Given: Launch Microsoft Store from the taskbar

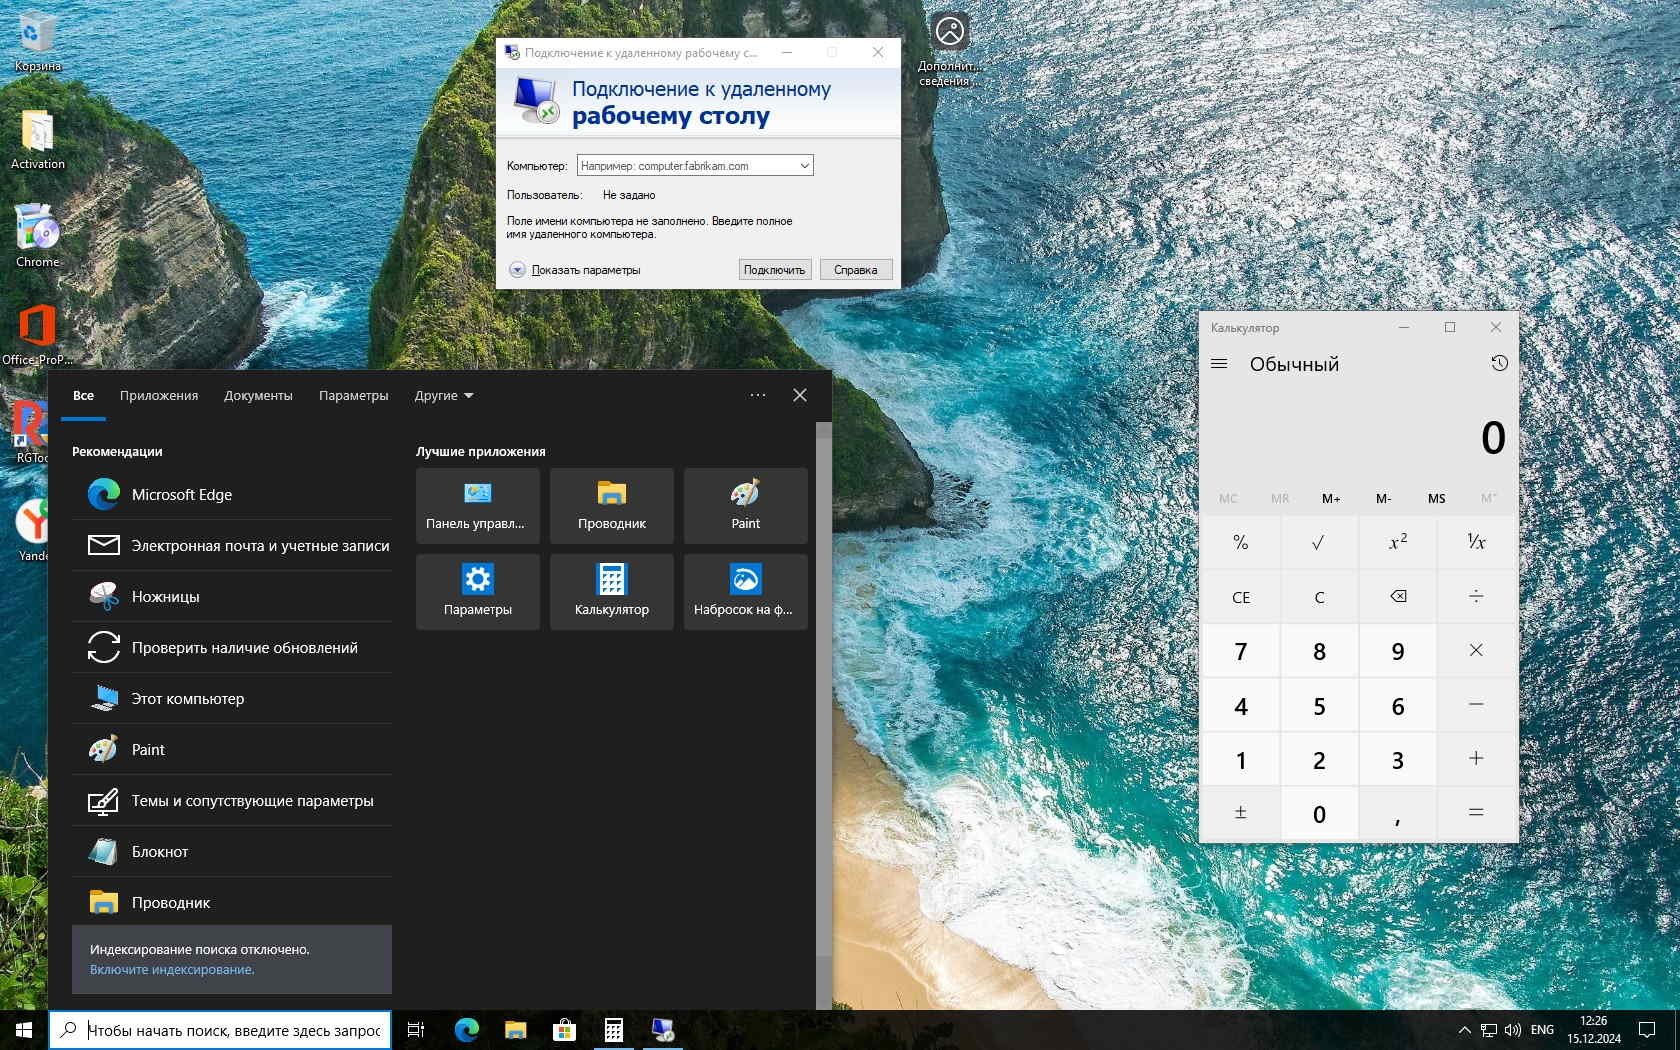Looking at the screenshot, I should click(x=564, y=1029).
